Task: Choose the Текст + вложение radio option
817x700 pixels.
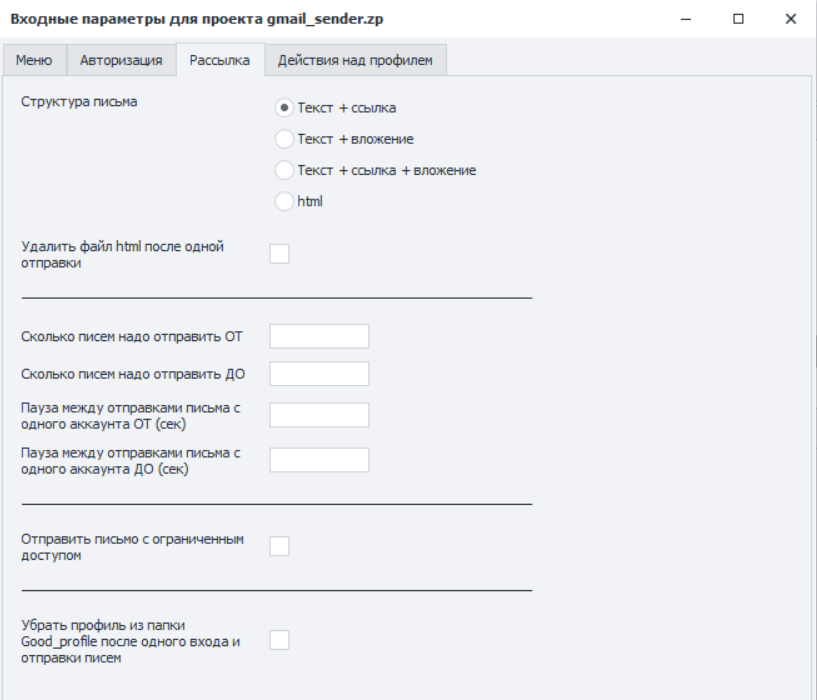Action: tap(285, 139)
